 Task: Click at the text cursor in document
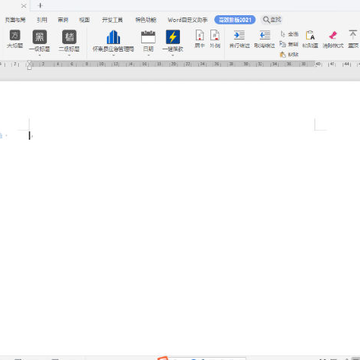coord(29,135)
